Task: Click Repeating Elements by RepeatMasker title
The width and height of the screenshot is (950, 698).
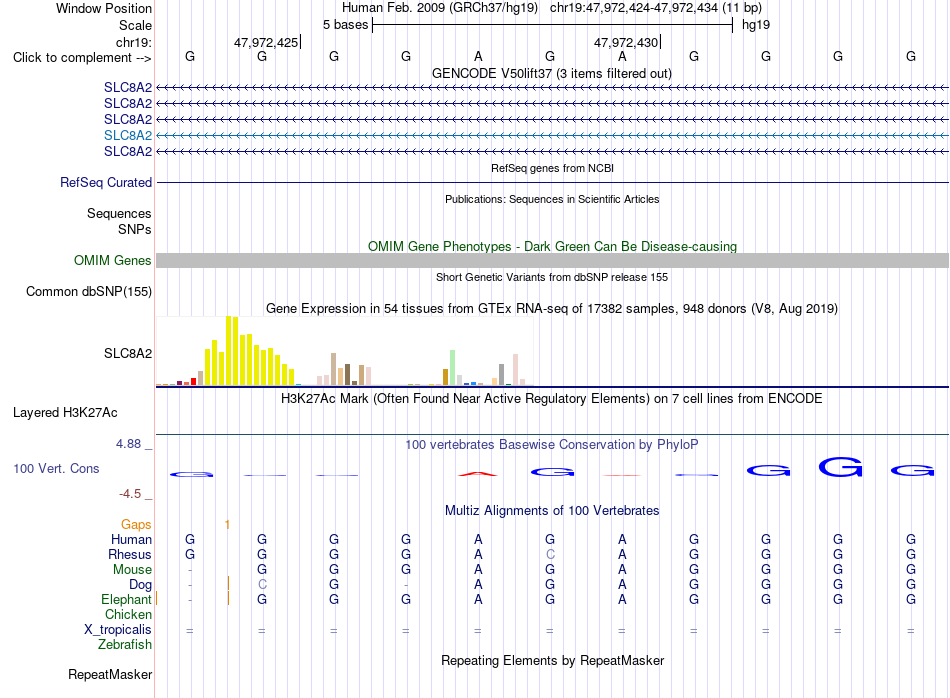Action: tap(552, 660)
